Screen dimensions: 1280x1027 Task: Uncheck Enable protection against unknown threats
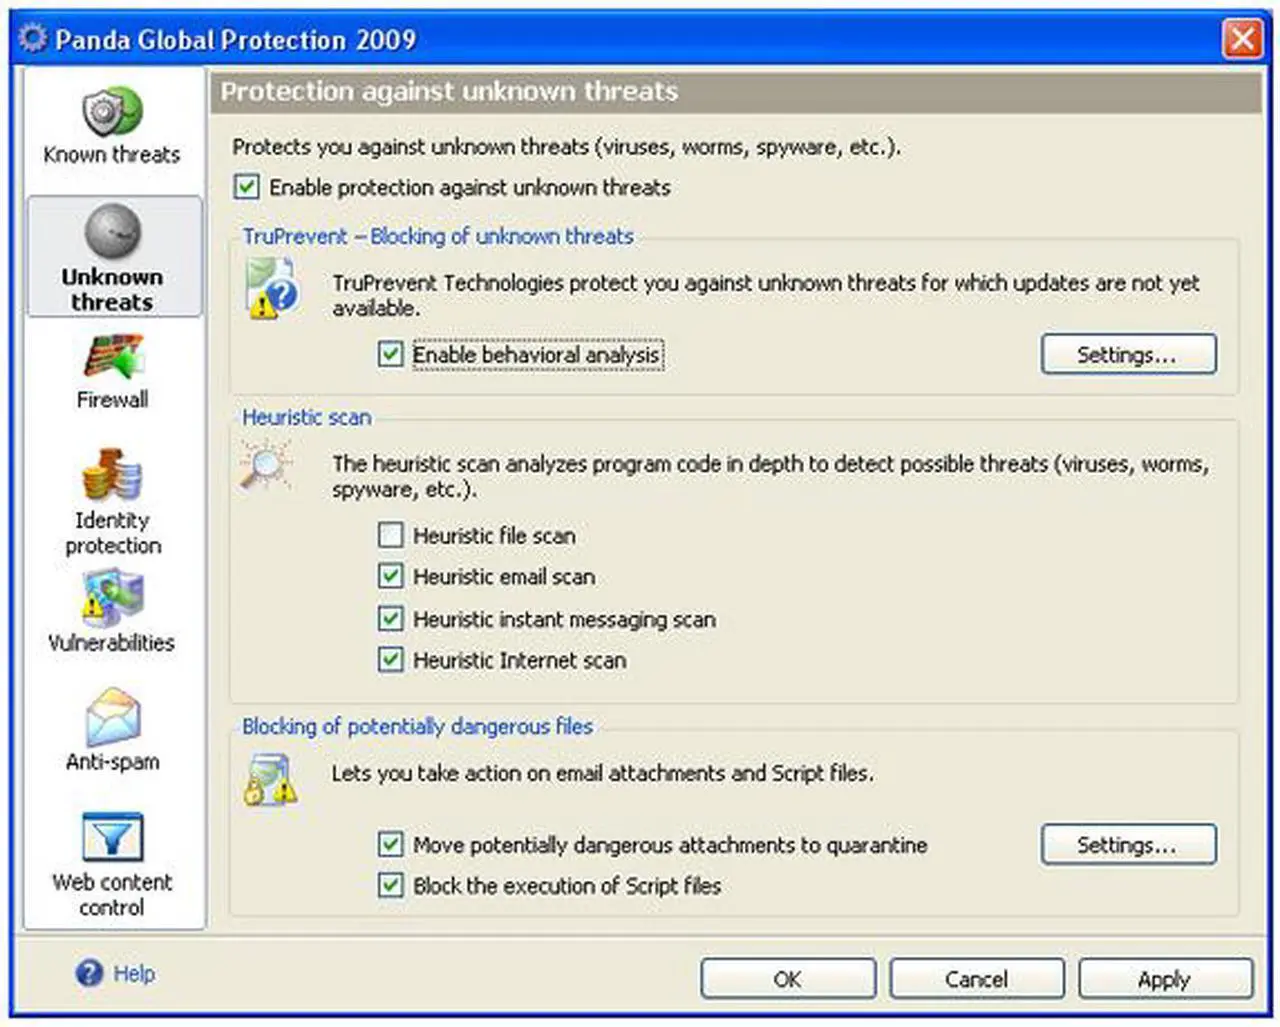click(246, 187)
